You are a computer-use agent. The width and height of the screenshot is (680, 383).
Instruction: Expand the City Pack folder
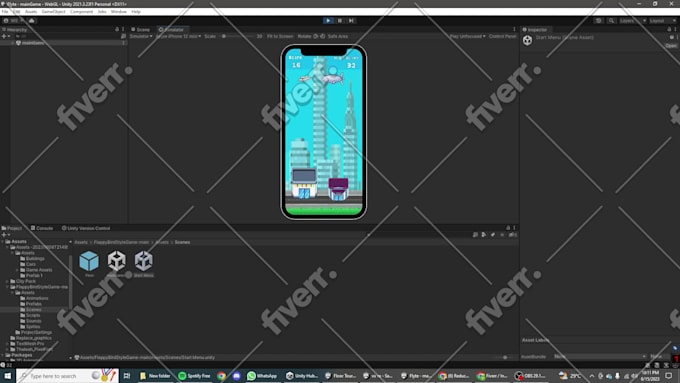pos(7,281)
